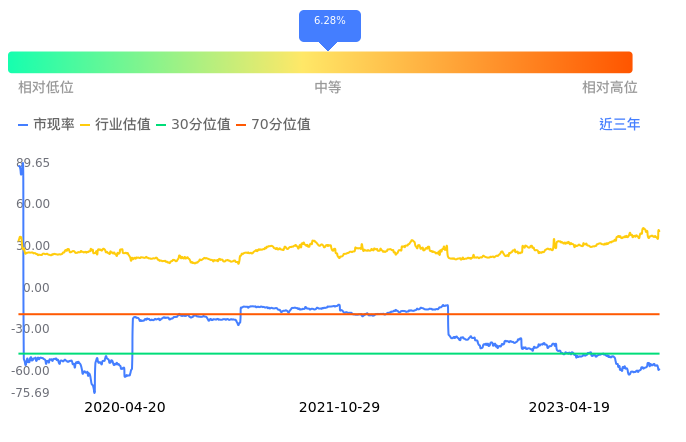Select the 相对高位 label
The image size is (686, 442).
click(x=609, y=88)
